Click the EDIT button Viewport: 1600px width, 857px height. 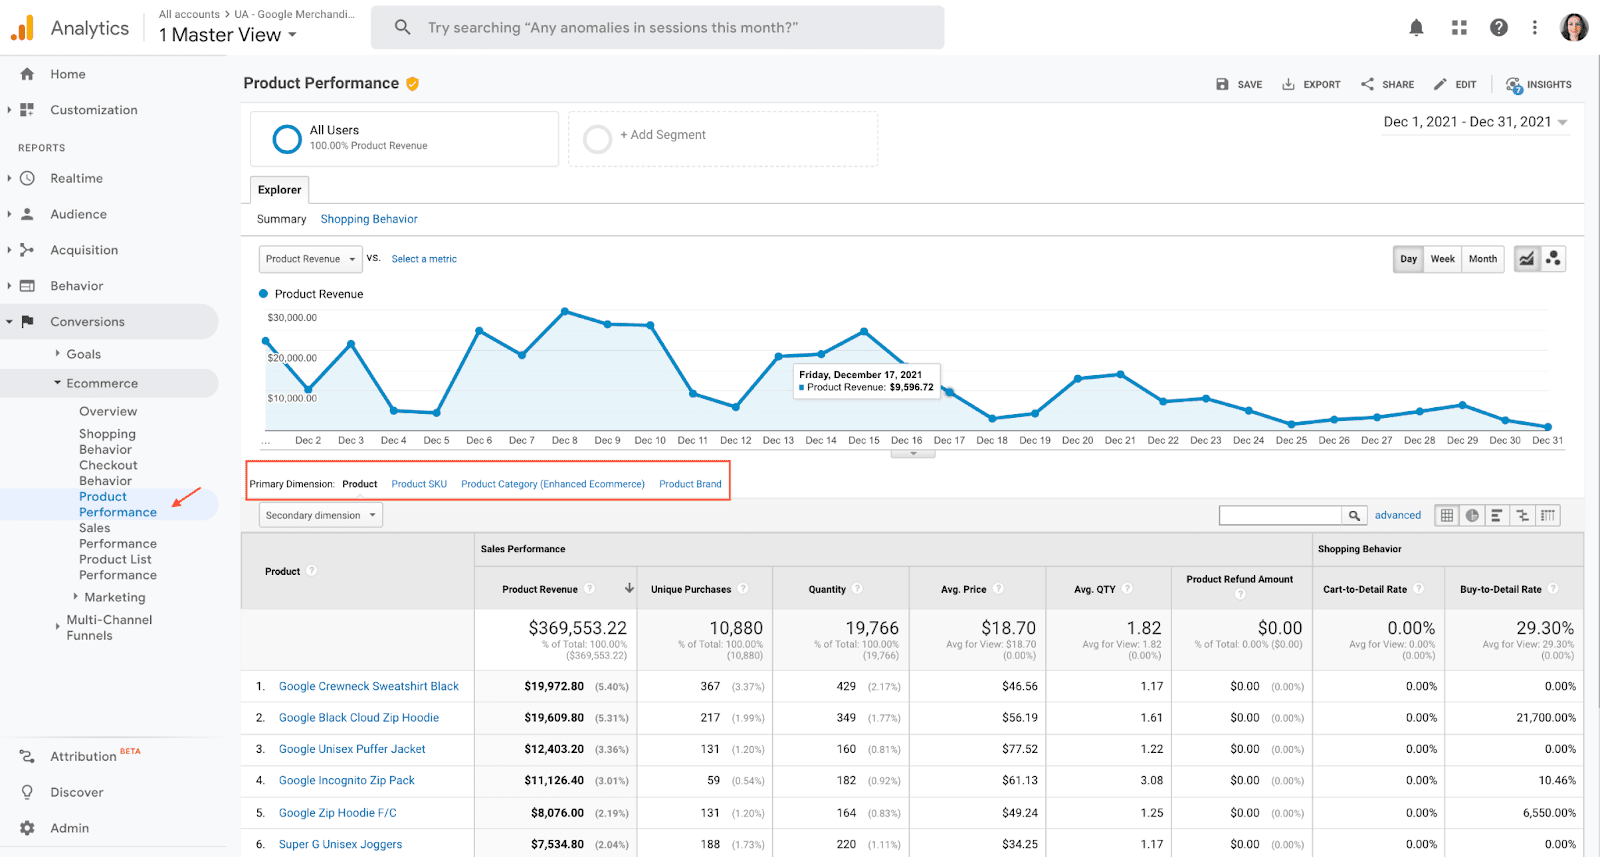[x=1454, y=85]
